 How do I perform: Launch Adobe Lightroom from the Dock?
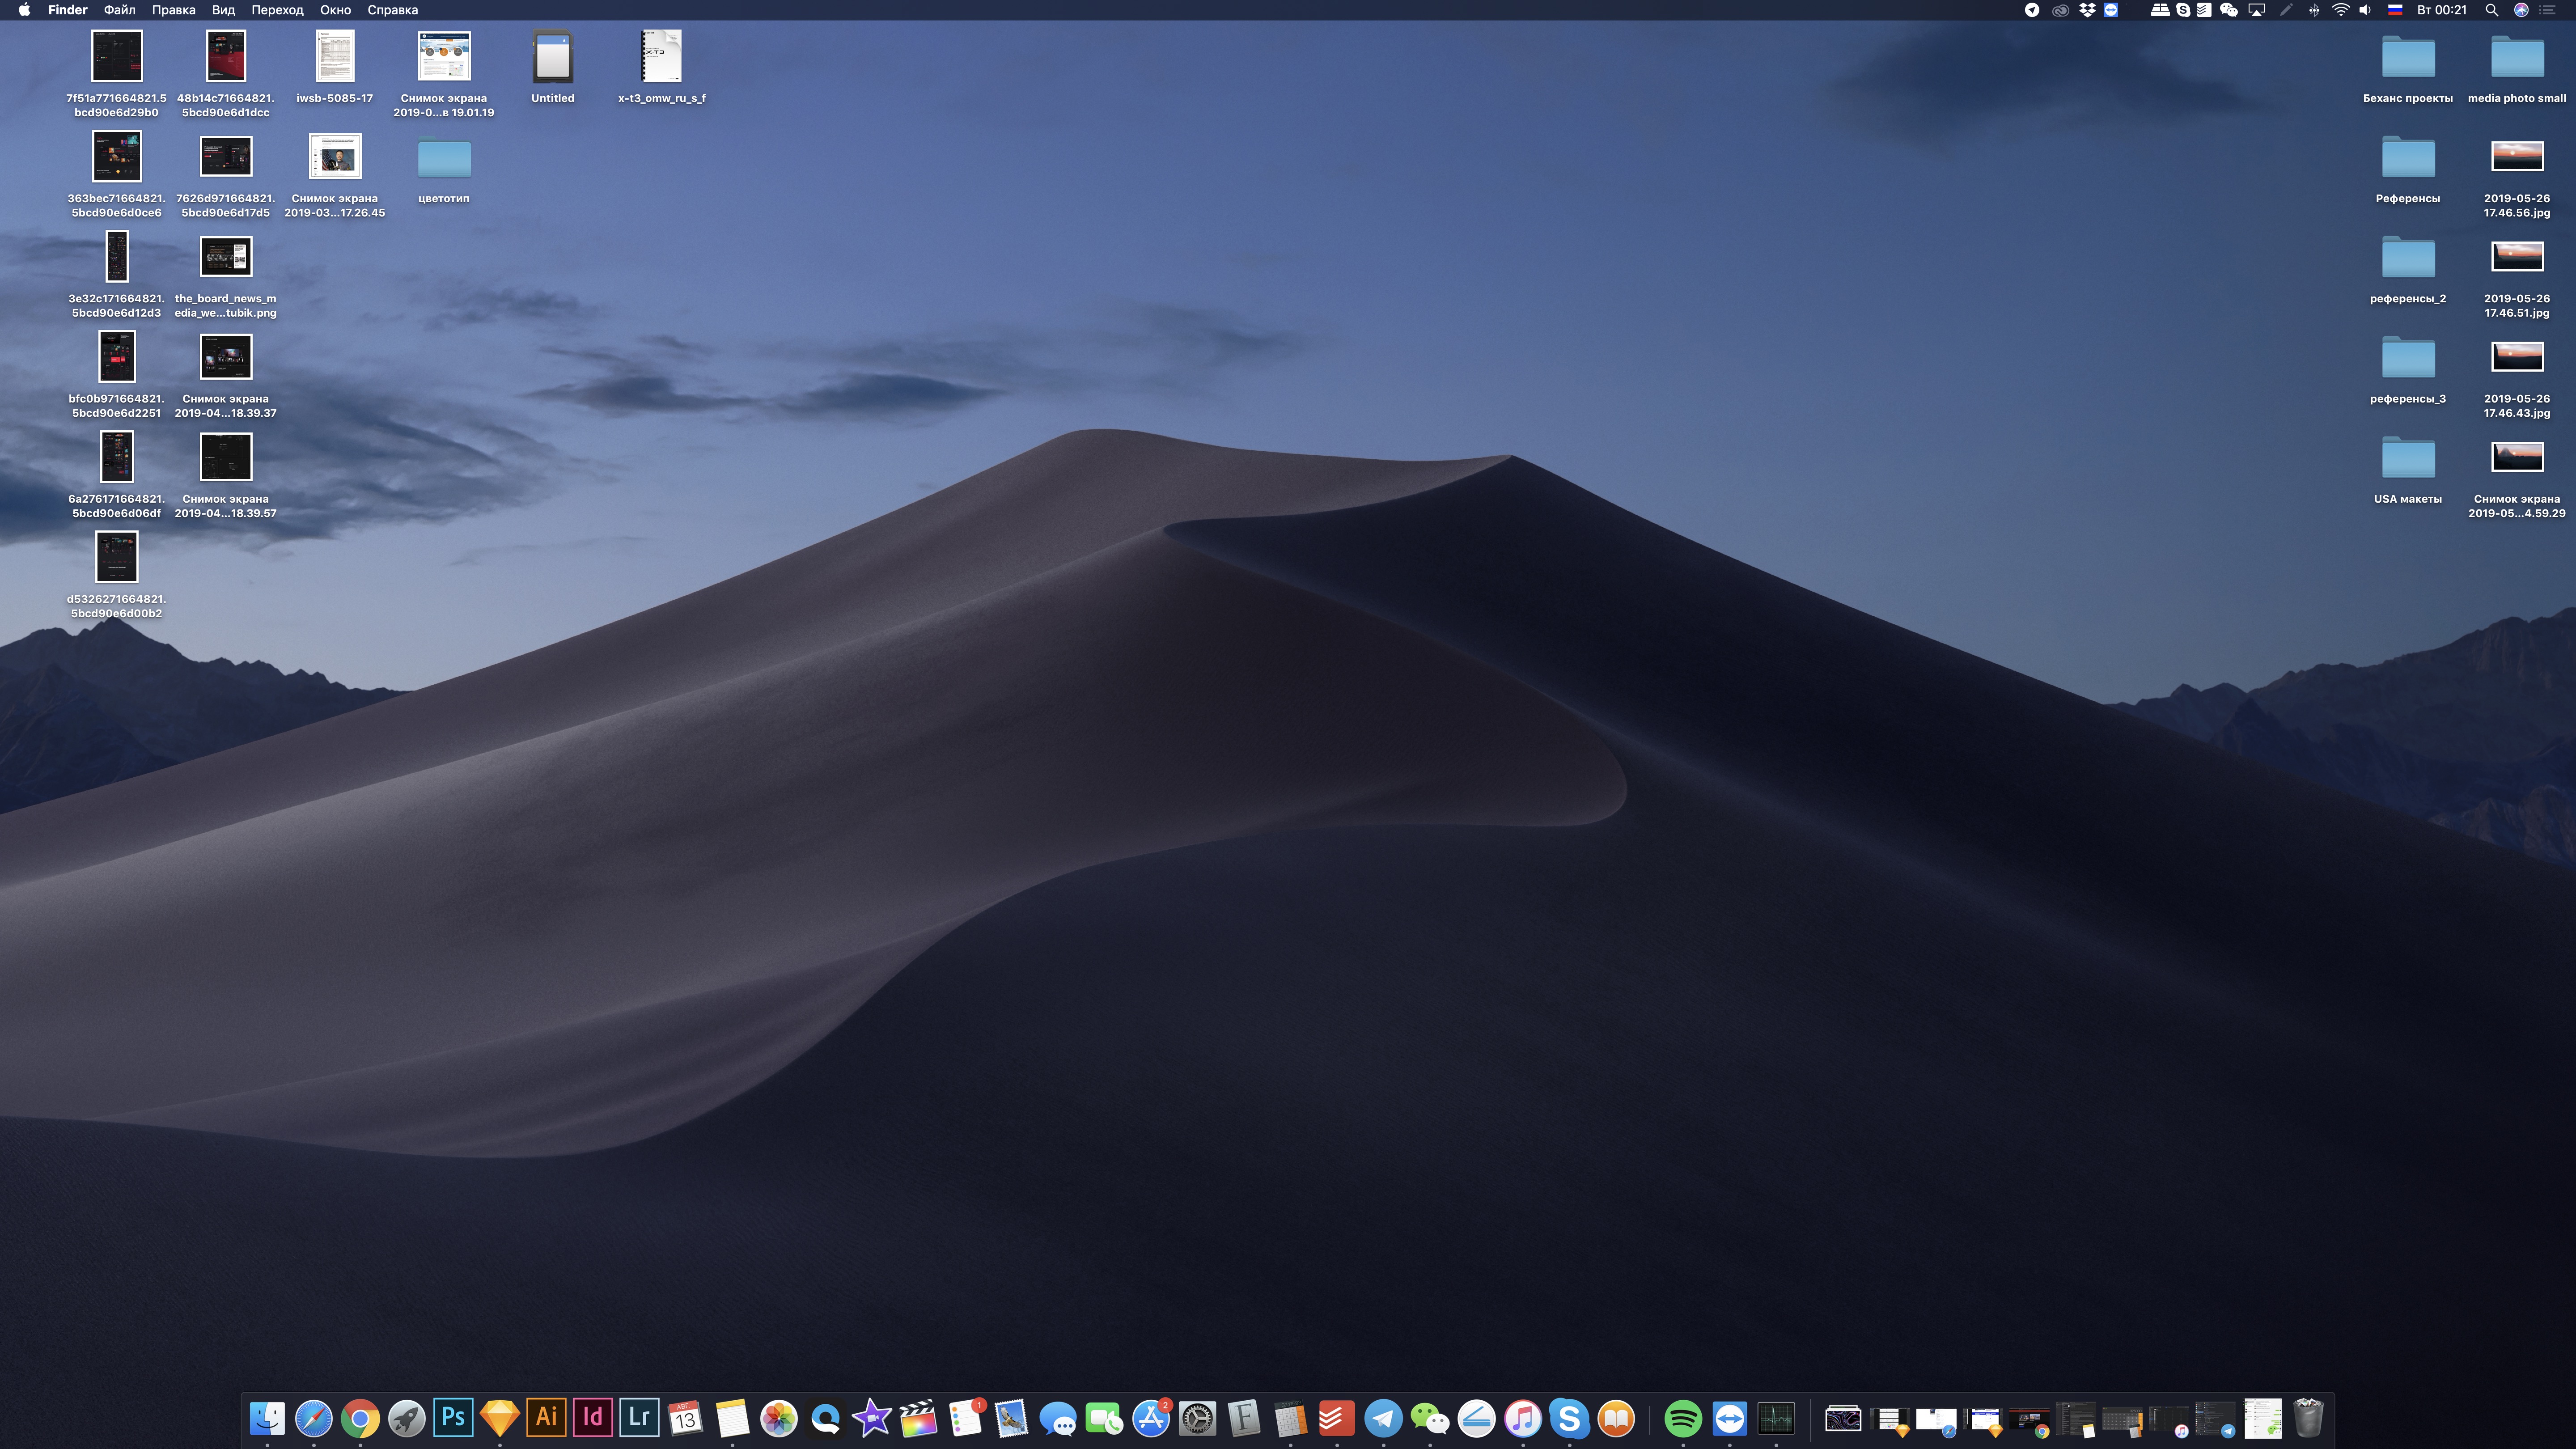click(639, 1418)
